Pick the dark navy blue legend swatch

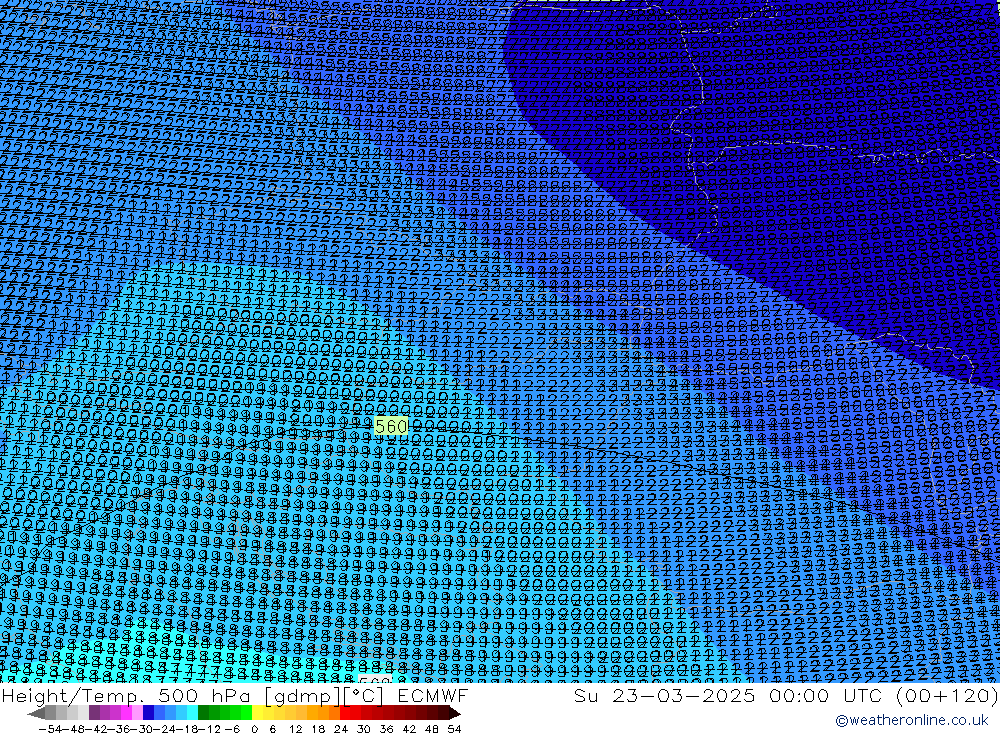148,713
